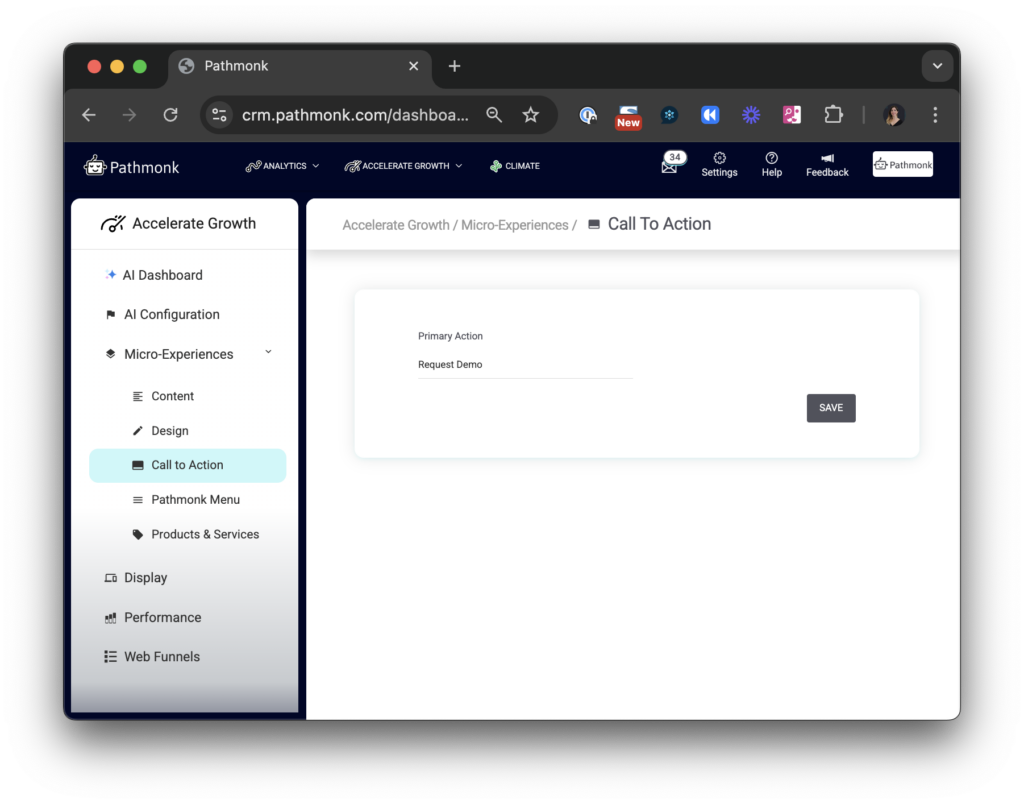The width and height of the screenshot is (1024, 804).
Task: Switch to the Pathmonk Menu sidebar item
Action: 195,499
